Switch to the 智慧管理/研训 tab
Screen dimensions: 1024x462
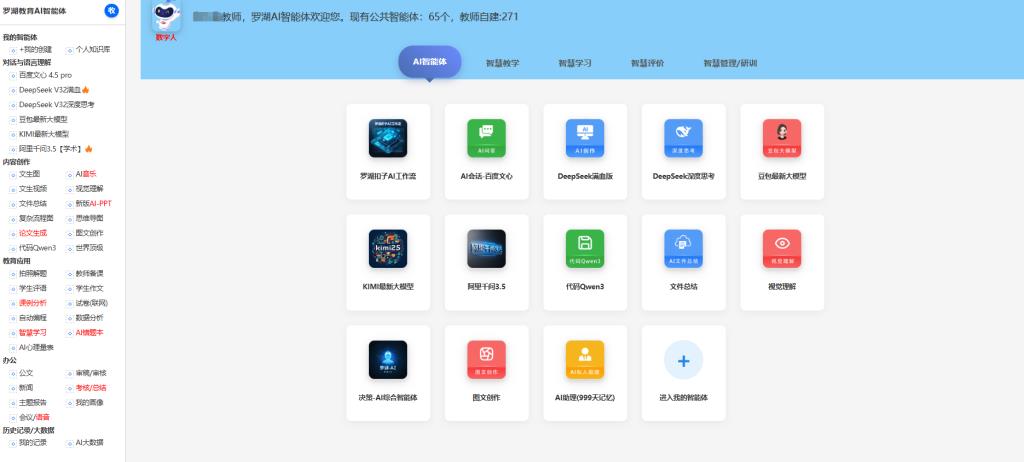(730, 63)
